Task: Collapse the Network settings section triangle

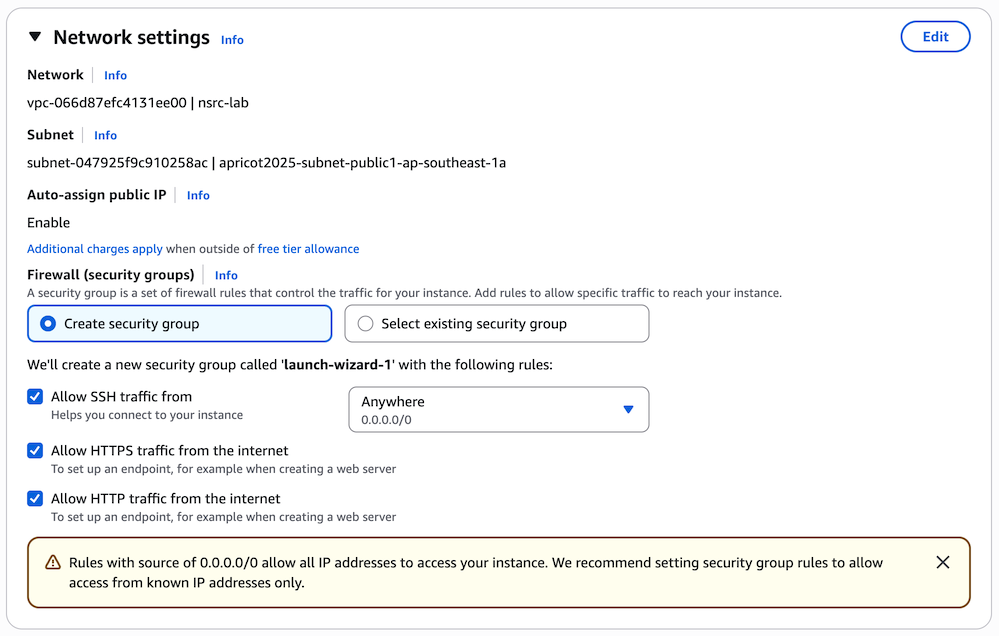Action: (35, 37)
